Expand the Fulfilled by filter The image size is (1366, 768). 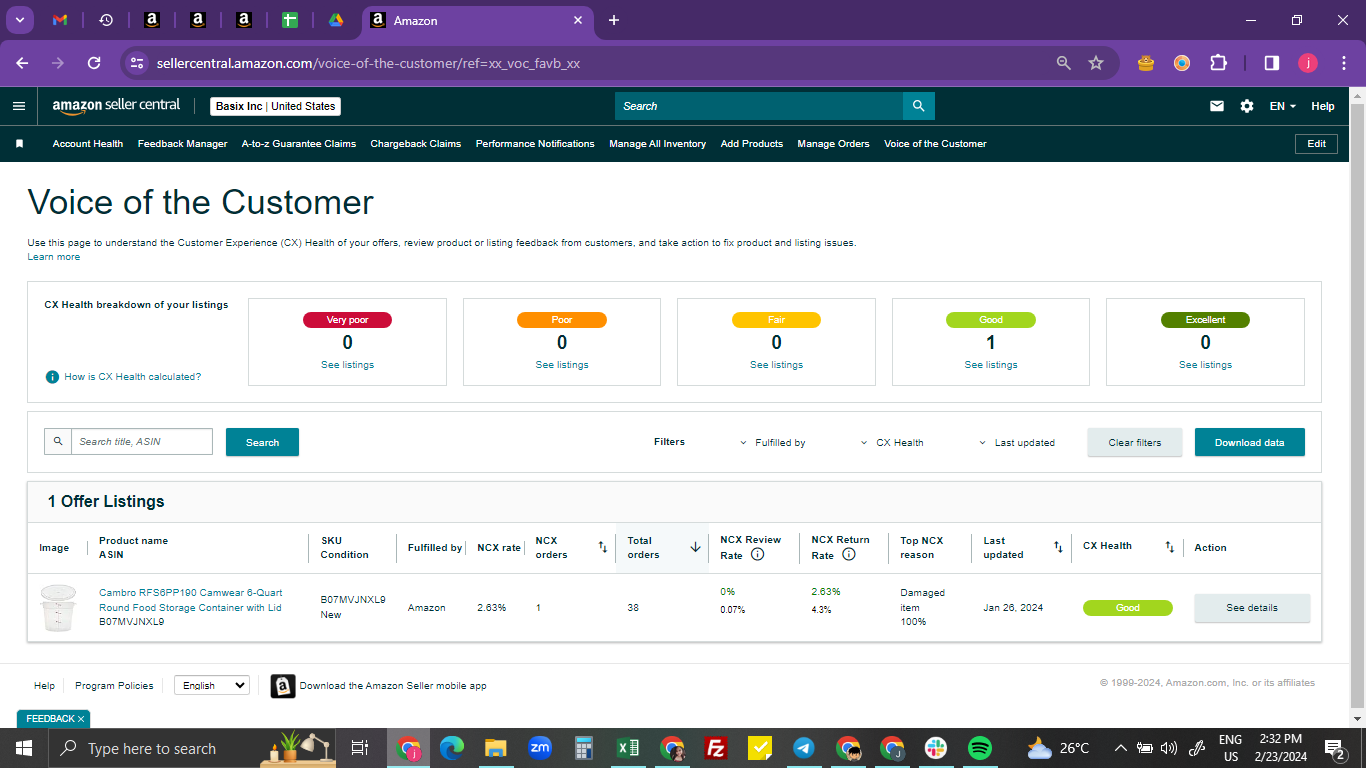773,443
